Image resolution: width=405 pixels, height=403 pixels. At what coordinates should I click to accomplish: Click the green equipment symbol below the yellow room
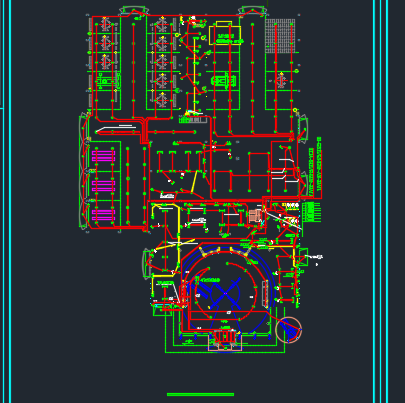pyautogui.click(x=224, y=81)
